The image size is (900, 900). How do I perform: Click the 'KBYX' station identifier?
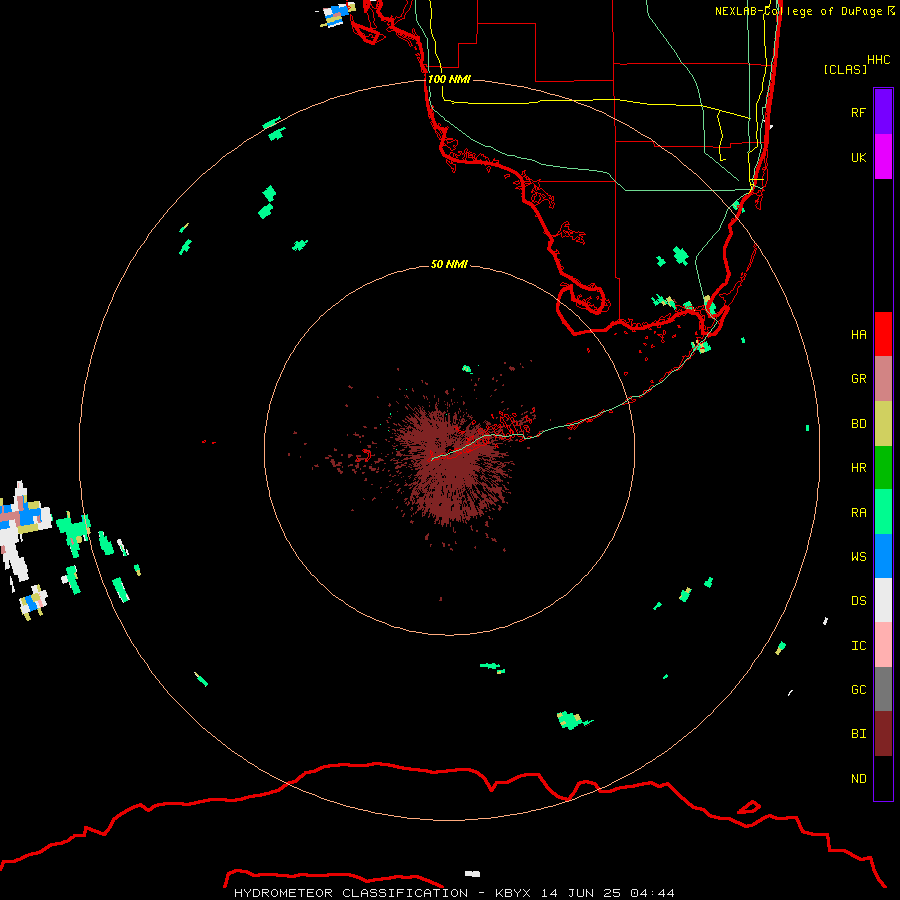click(513, 893)
